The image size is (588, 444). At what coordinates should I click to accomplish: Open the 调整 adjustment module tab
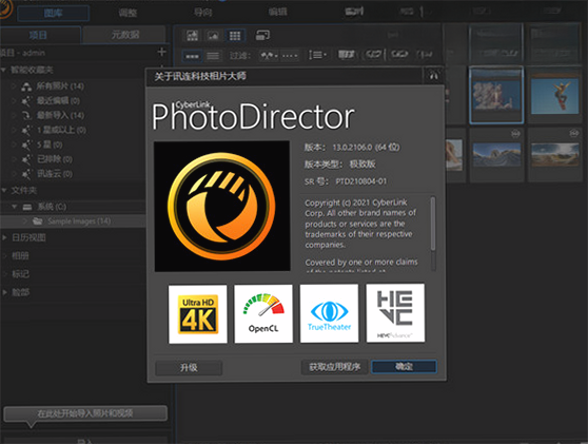pyautogui.click(x=128, y=13)
